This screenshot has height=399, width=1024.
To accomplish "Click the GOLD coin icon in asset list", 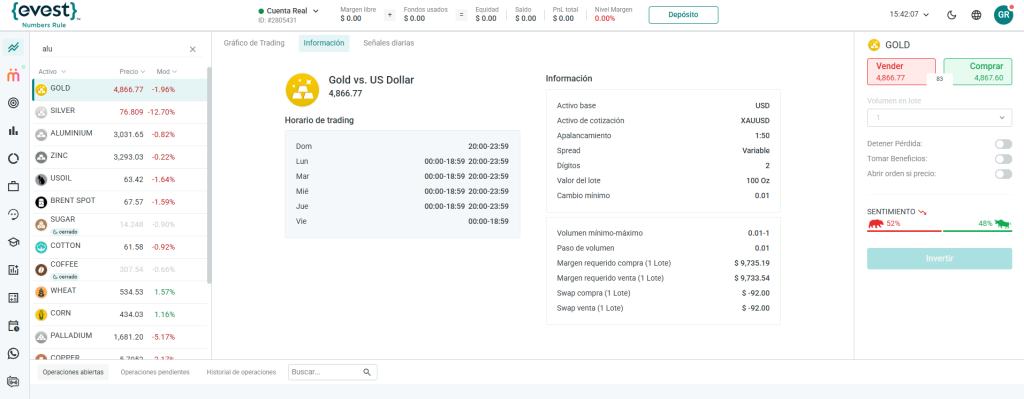I will 40,90.
